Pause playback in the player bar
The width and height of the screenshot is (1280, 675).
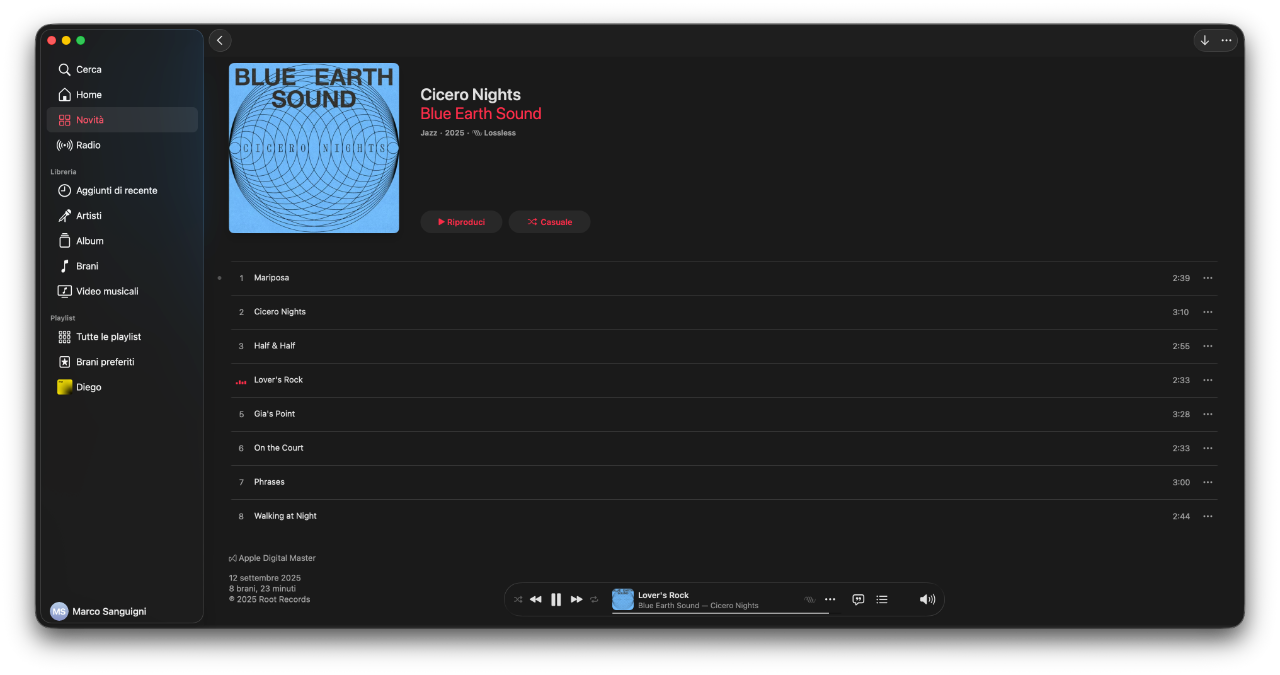click(x=556, y=600)
